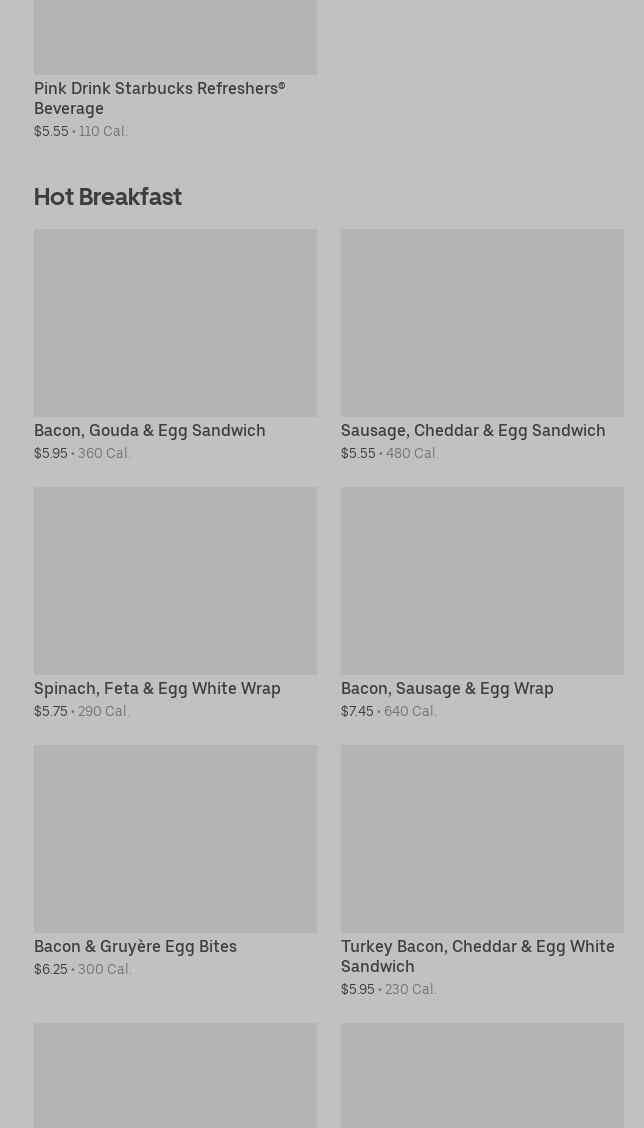Click the $7.45 price of Bacon, Sausage Wrap

click(x=357, y=711)
